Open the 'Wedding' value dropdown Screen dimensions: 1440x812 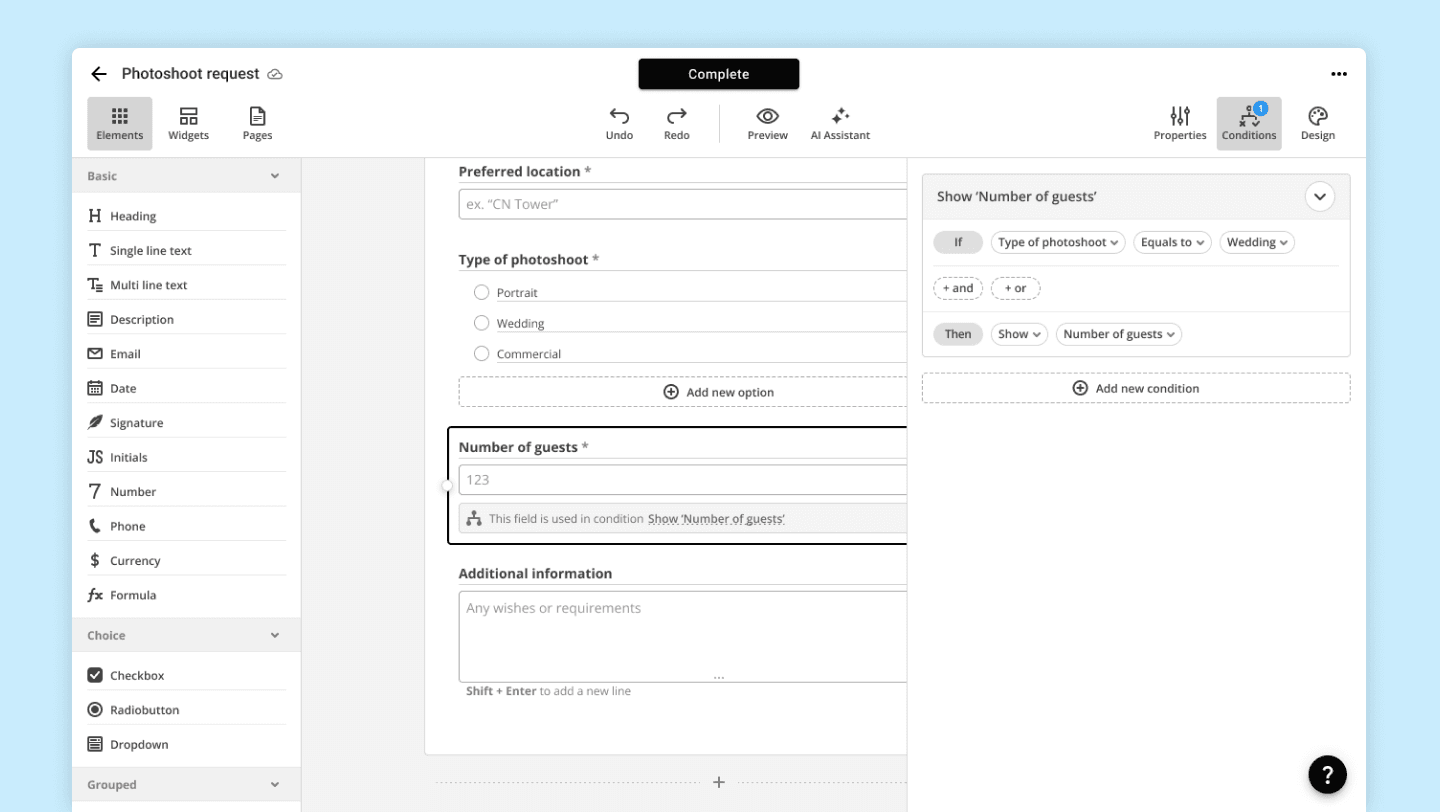tap(1257, 243)
